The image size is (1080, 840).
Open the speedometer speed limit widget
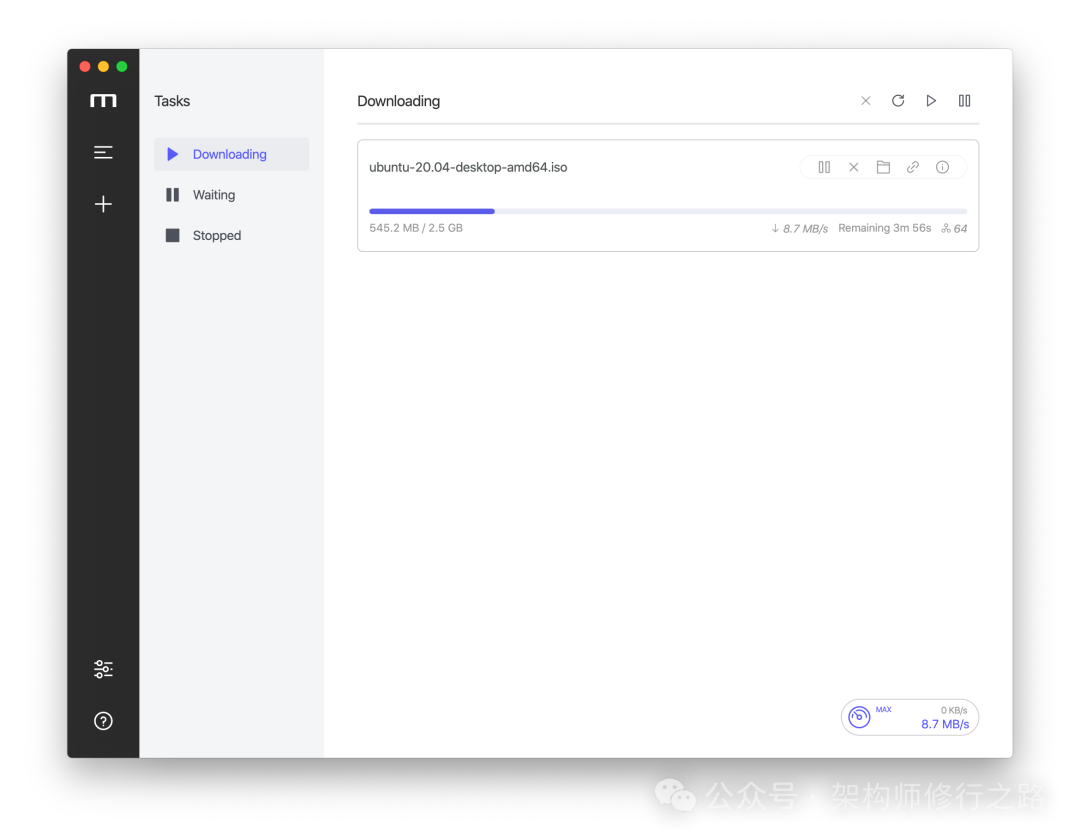pos(909,717)
